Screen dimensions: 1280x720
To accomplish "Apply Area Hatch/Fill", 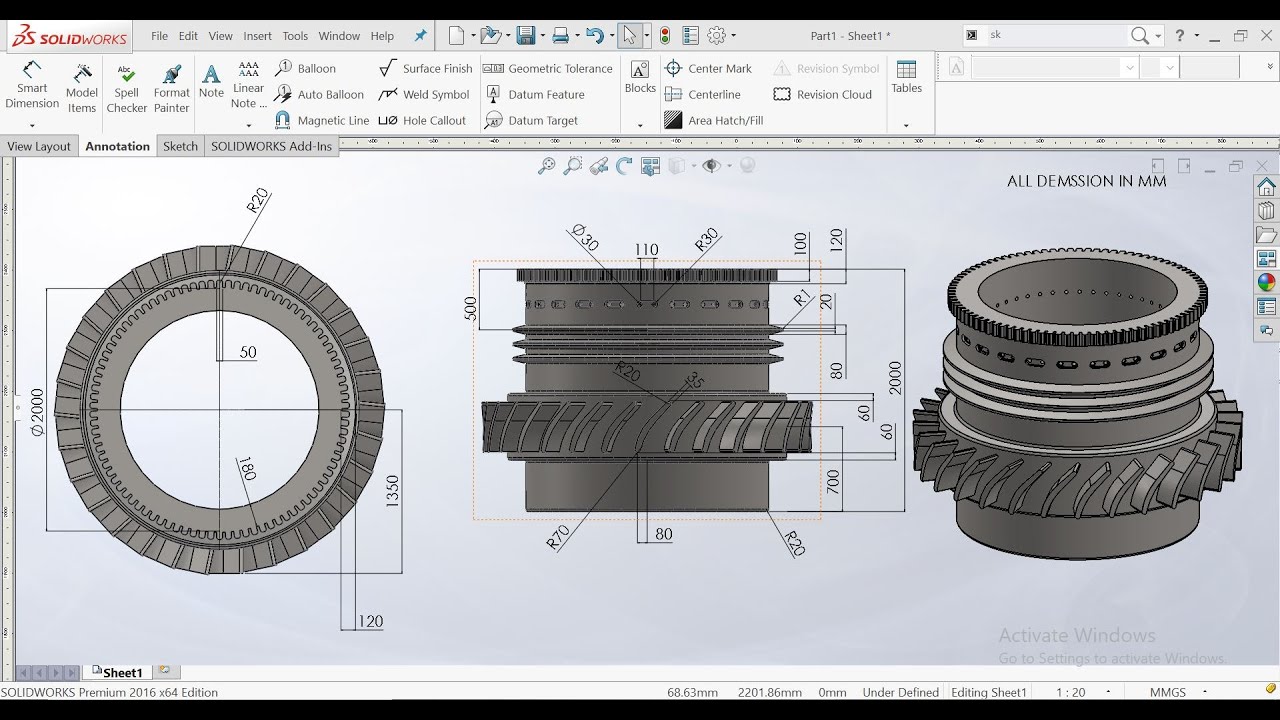I will click(x=714, y=120).
